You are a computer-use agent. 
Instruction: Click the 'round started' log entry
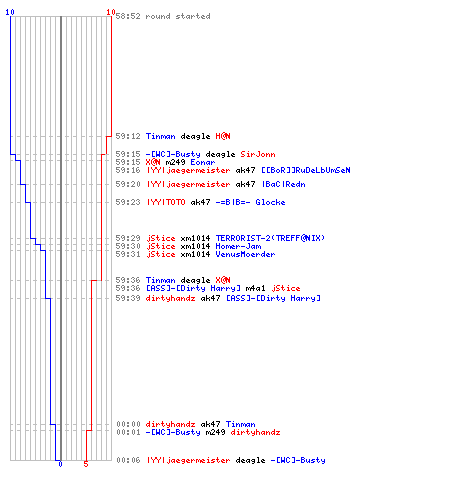click(163, 16)
